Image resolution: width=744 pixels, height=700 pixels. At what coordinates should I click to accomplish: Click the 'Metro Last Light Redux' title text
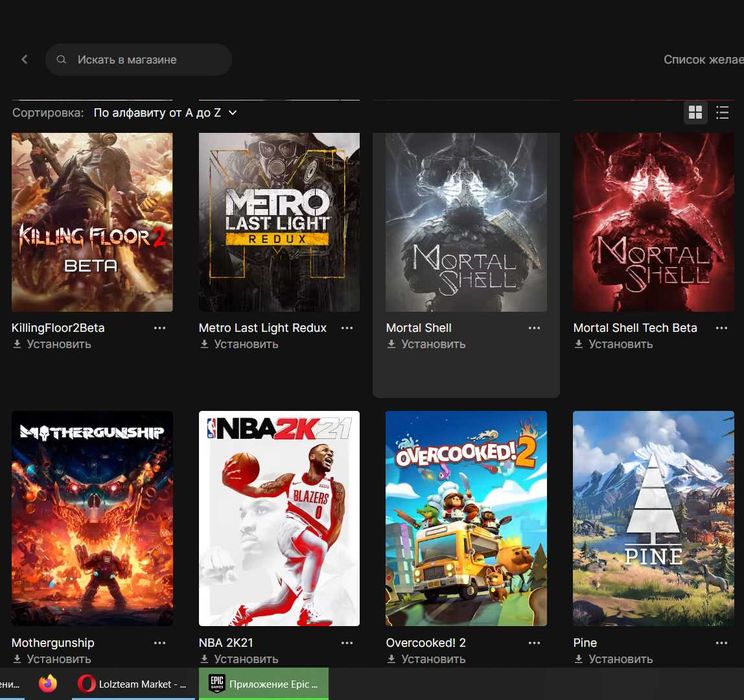tap(262, 328)
